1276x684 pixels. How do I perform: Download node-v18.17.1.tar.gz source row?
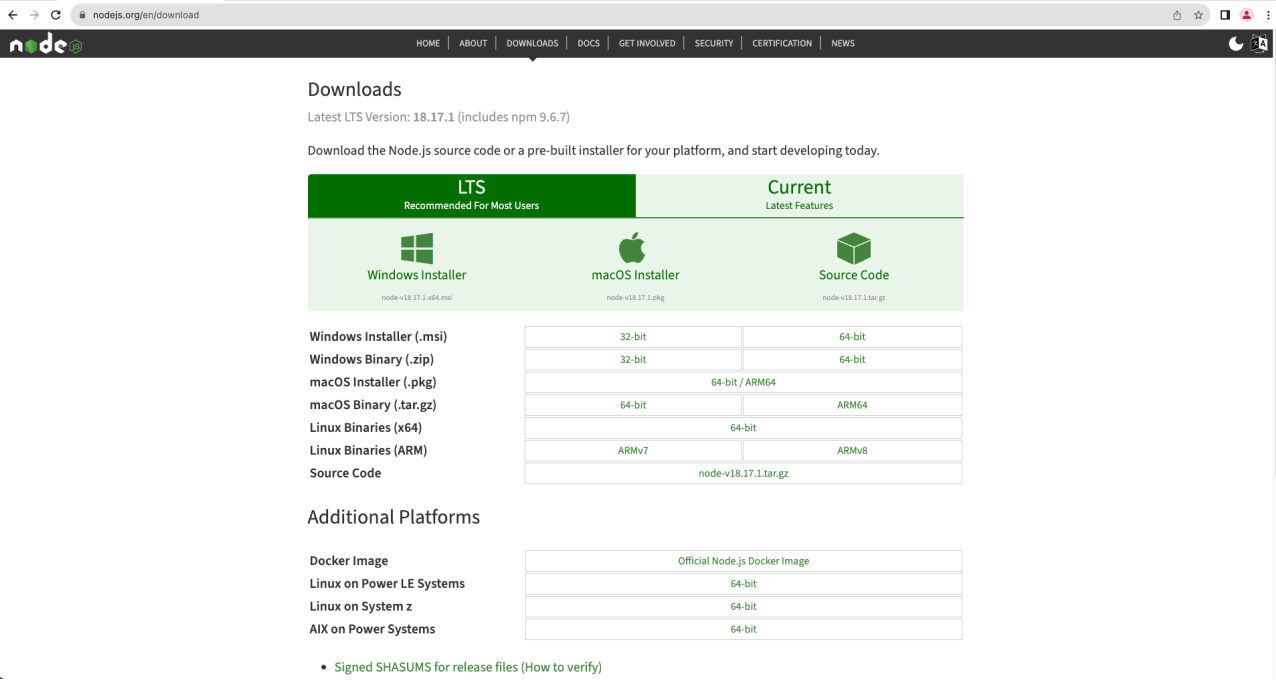[x=743, y=473]
